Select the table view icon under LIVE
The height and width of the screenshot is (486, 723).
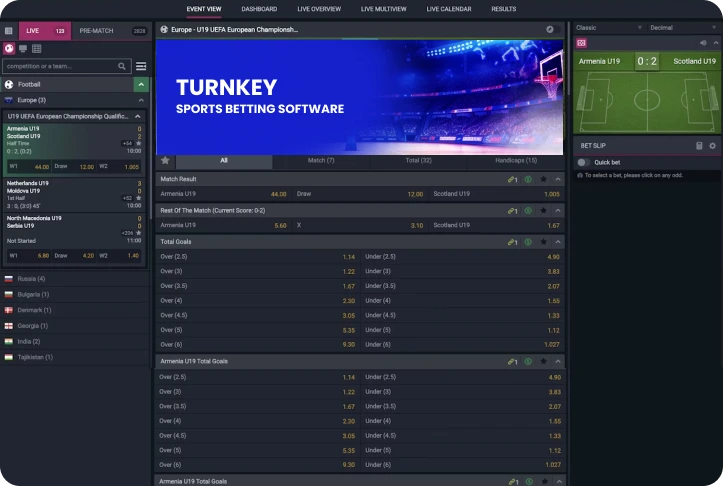(37, 48)
